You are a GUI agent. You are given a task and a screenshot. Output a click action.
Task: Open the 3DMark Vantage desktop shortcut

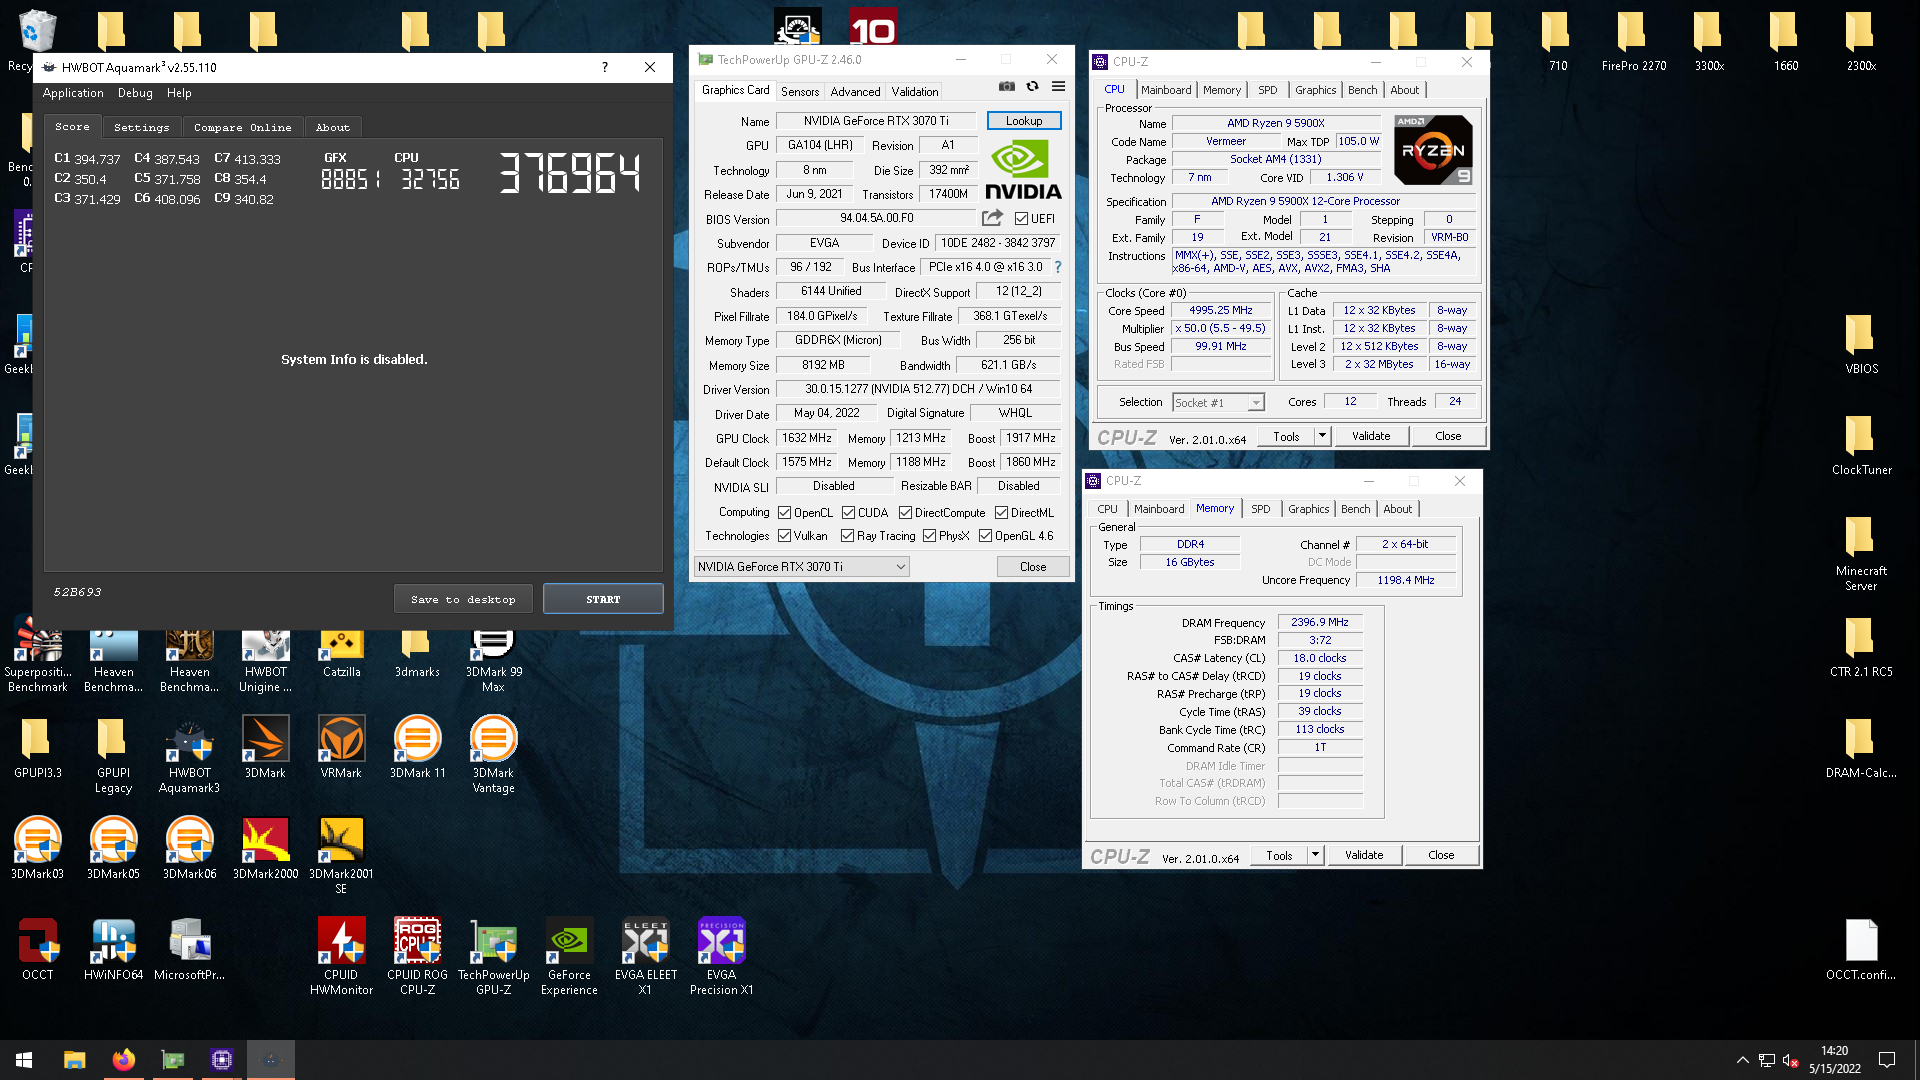click(493, 754)
